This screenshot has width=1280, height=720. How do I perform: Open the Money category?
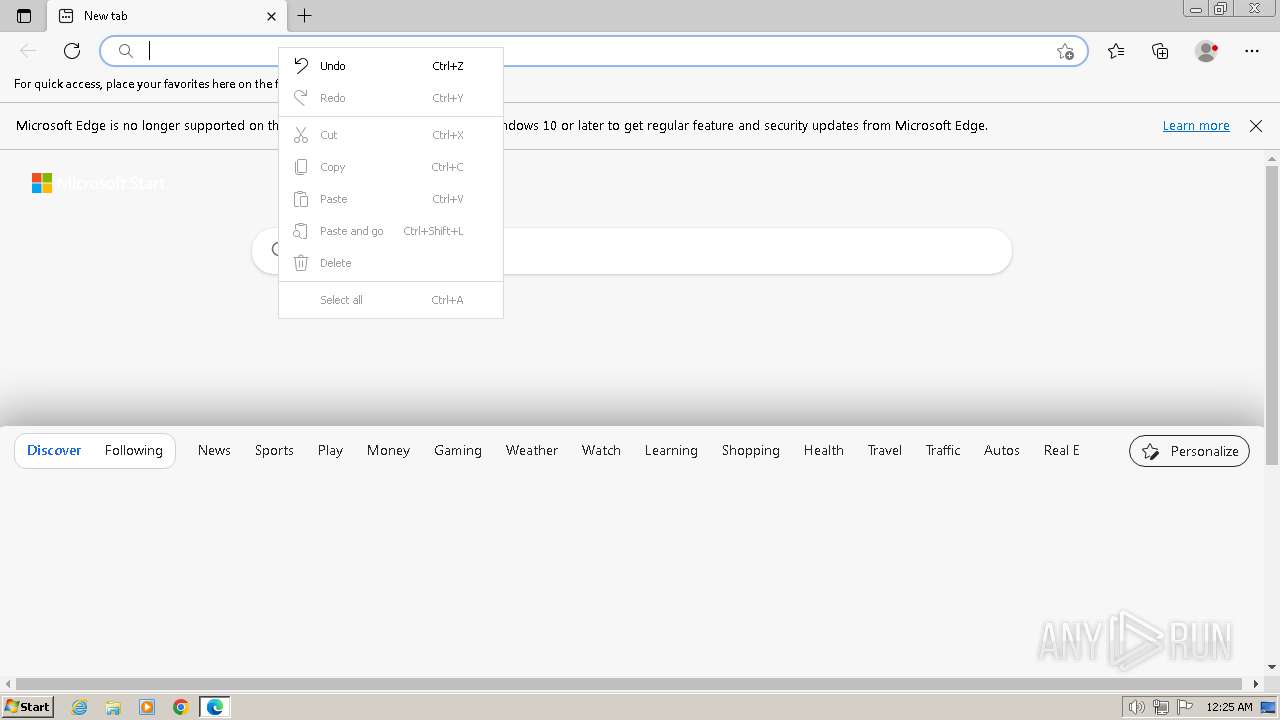pyautogui.click(x=388, y=451)
